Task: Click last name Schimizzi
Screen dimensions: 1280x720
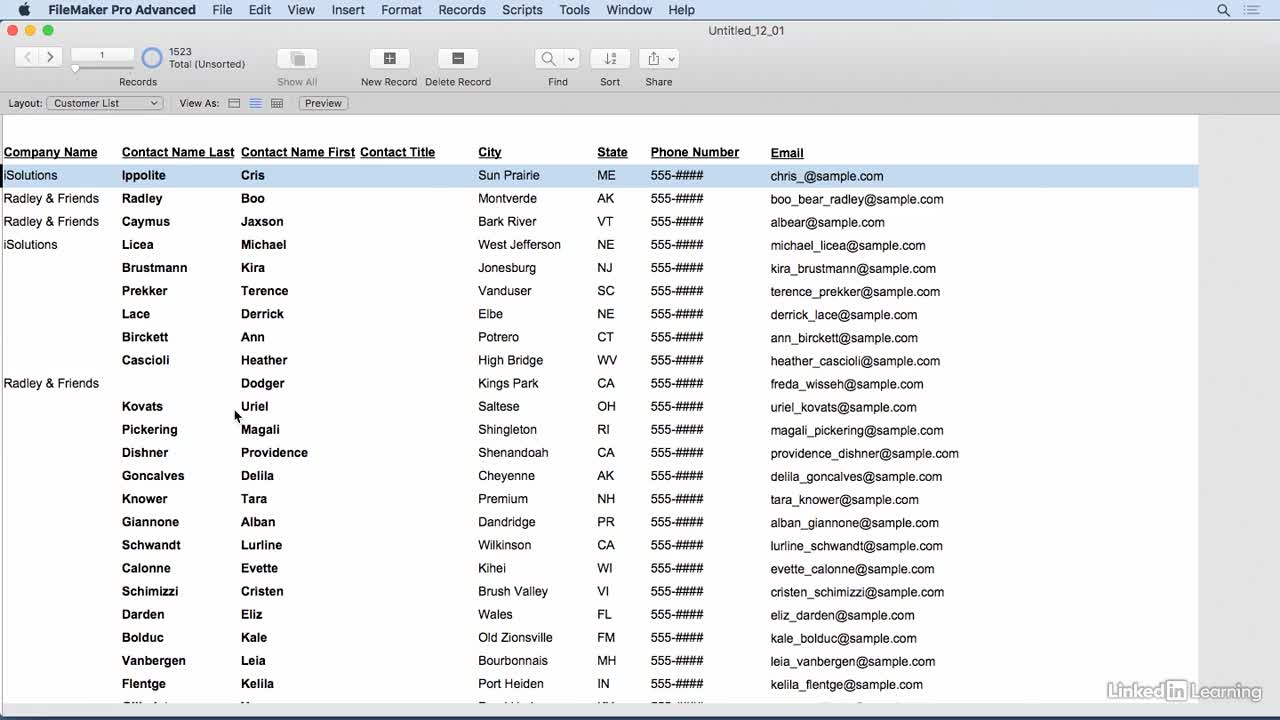Action: pyautogui.click(x=152, y=591)
